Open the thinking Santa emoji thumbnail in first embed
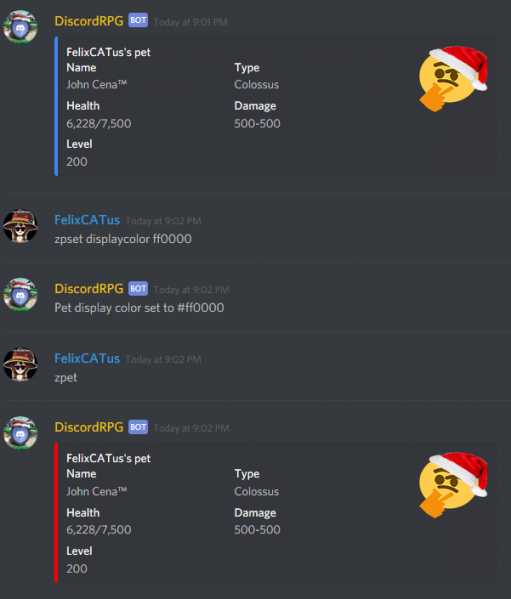The width and height of the screenshot is (511, 599). pos(453,79)
